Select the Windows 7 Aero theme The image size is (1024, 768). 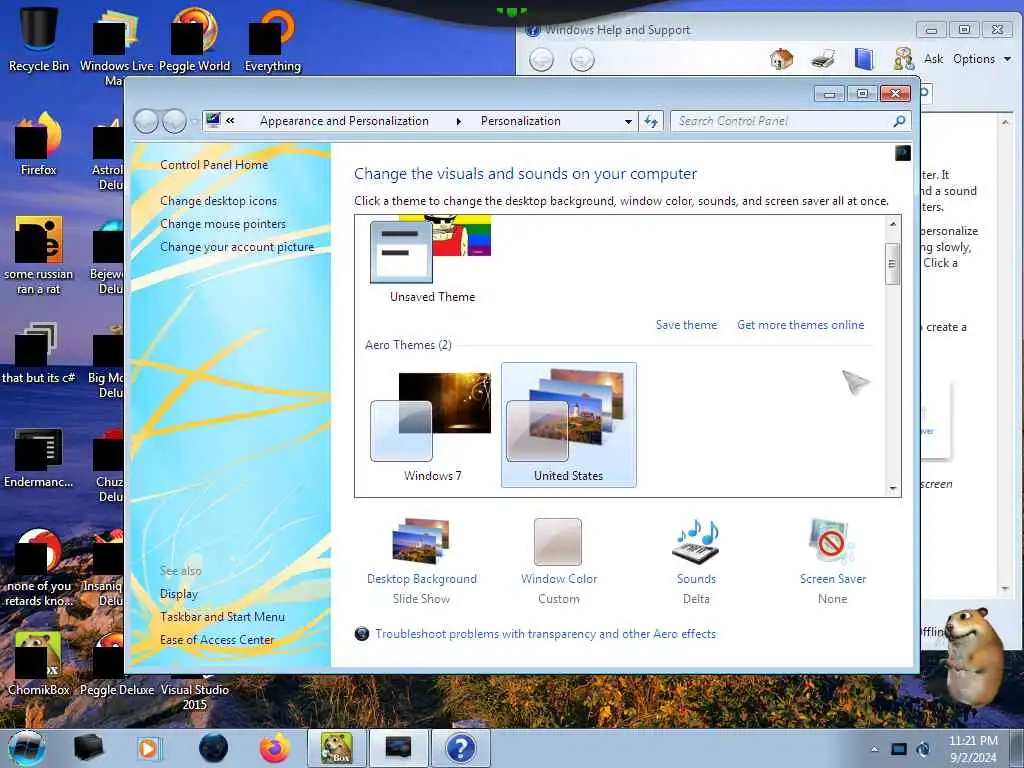click(x=432, y=425)
